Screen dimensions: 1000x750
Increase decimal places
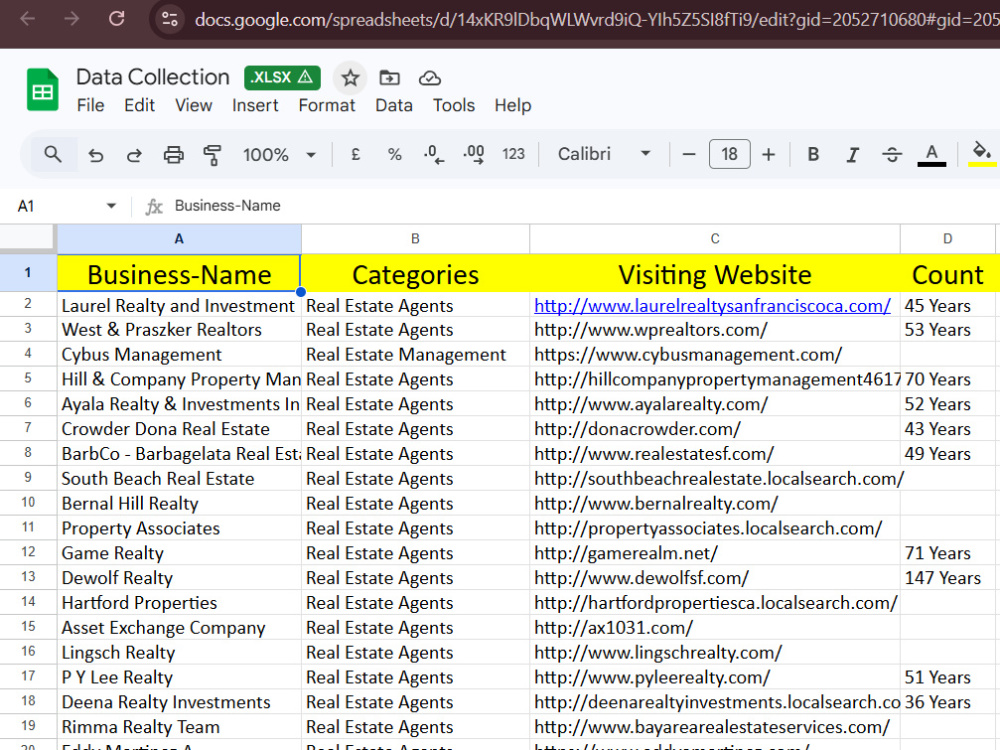pyautogui.click(x=473, y=154)
